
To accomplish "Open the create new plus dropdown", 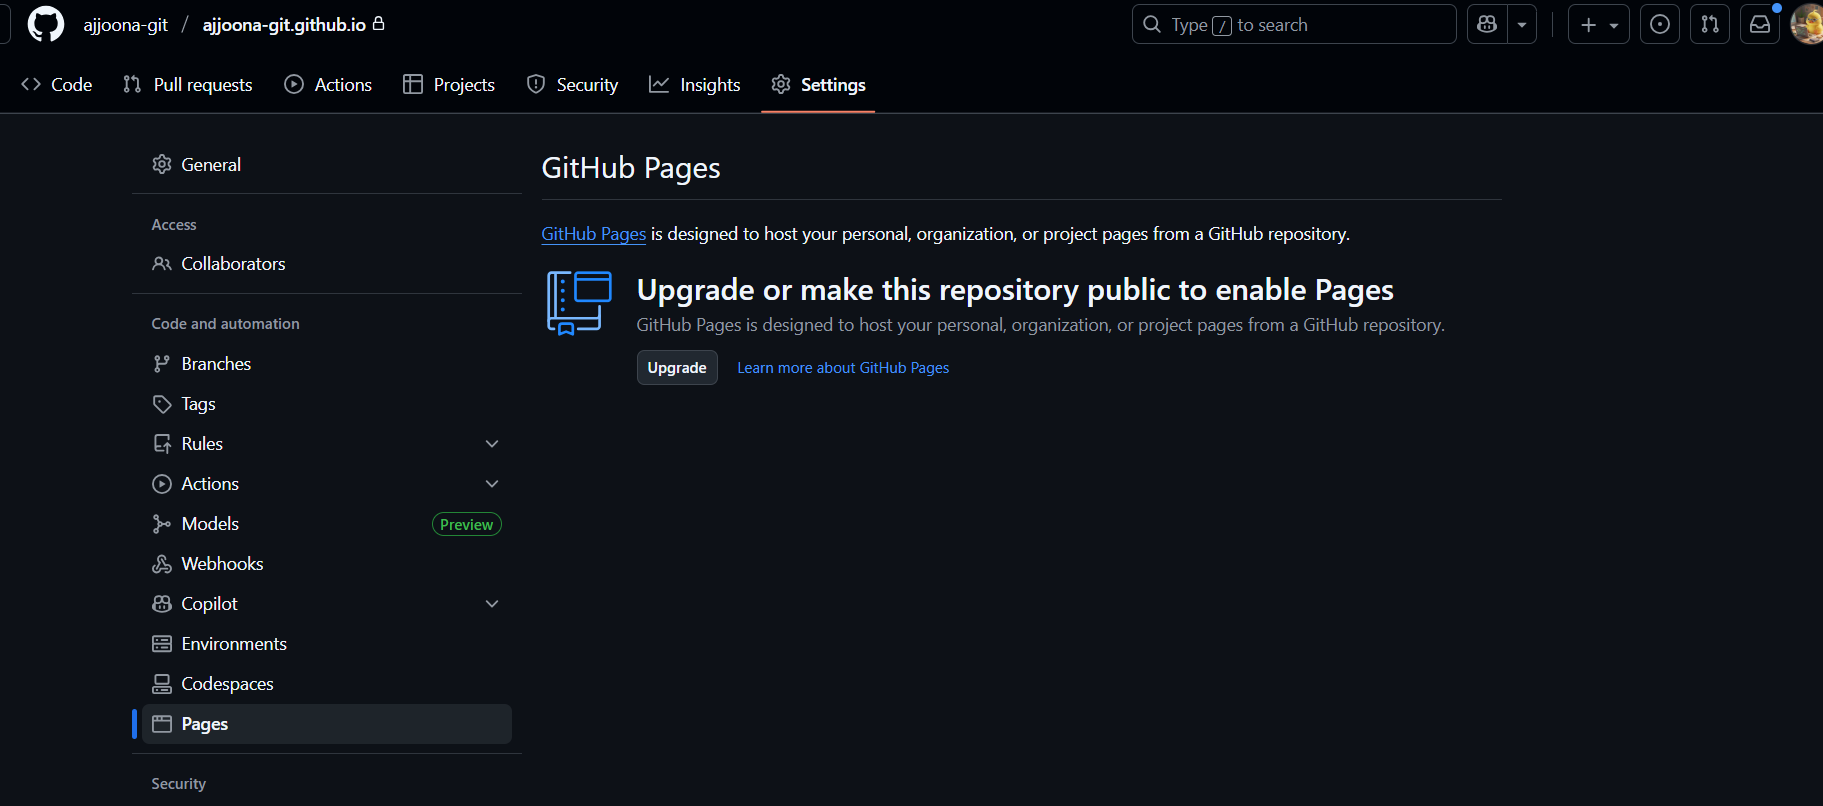I will (1598, 25).
